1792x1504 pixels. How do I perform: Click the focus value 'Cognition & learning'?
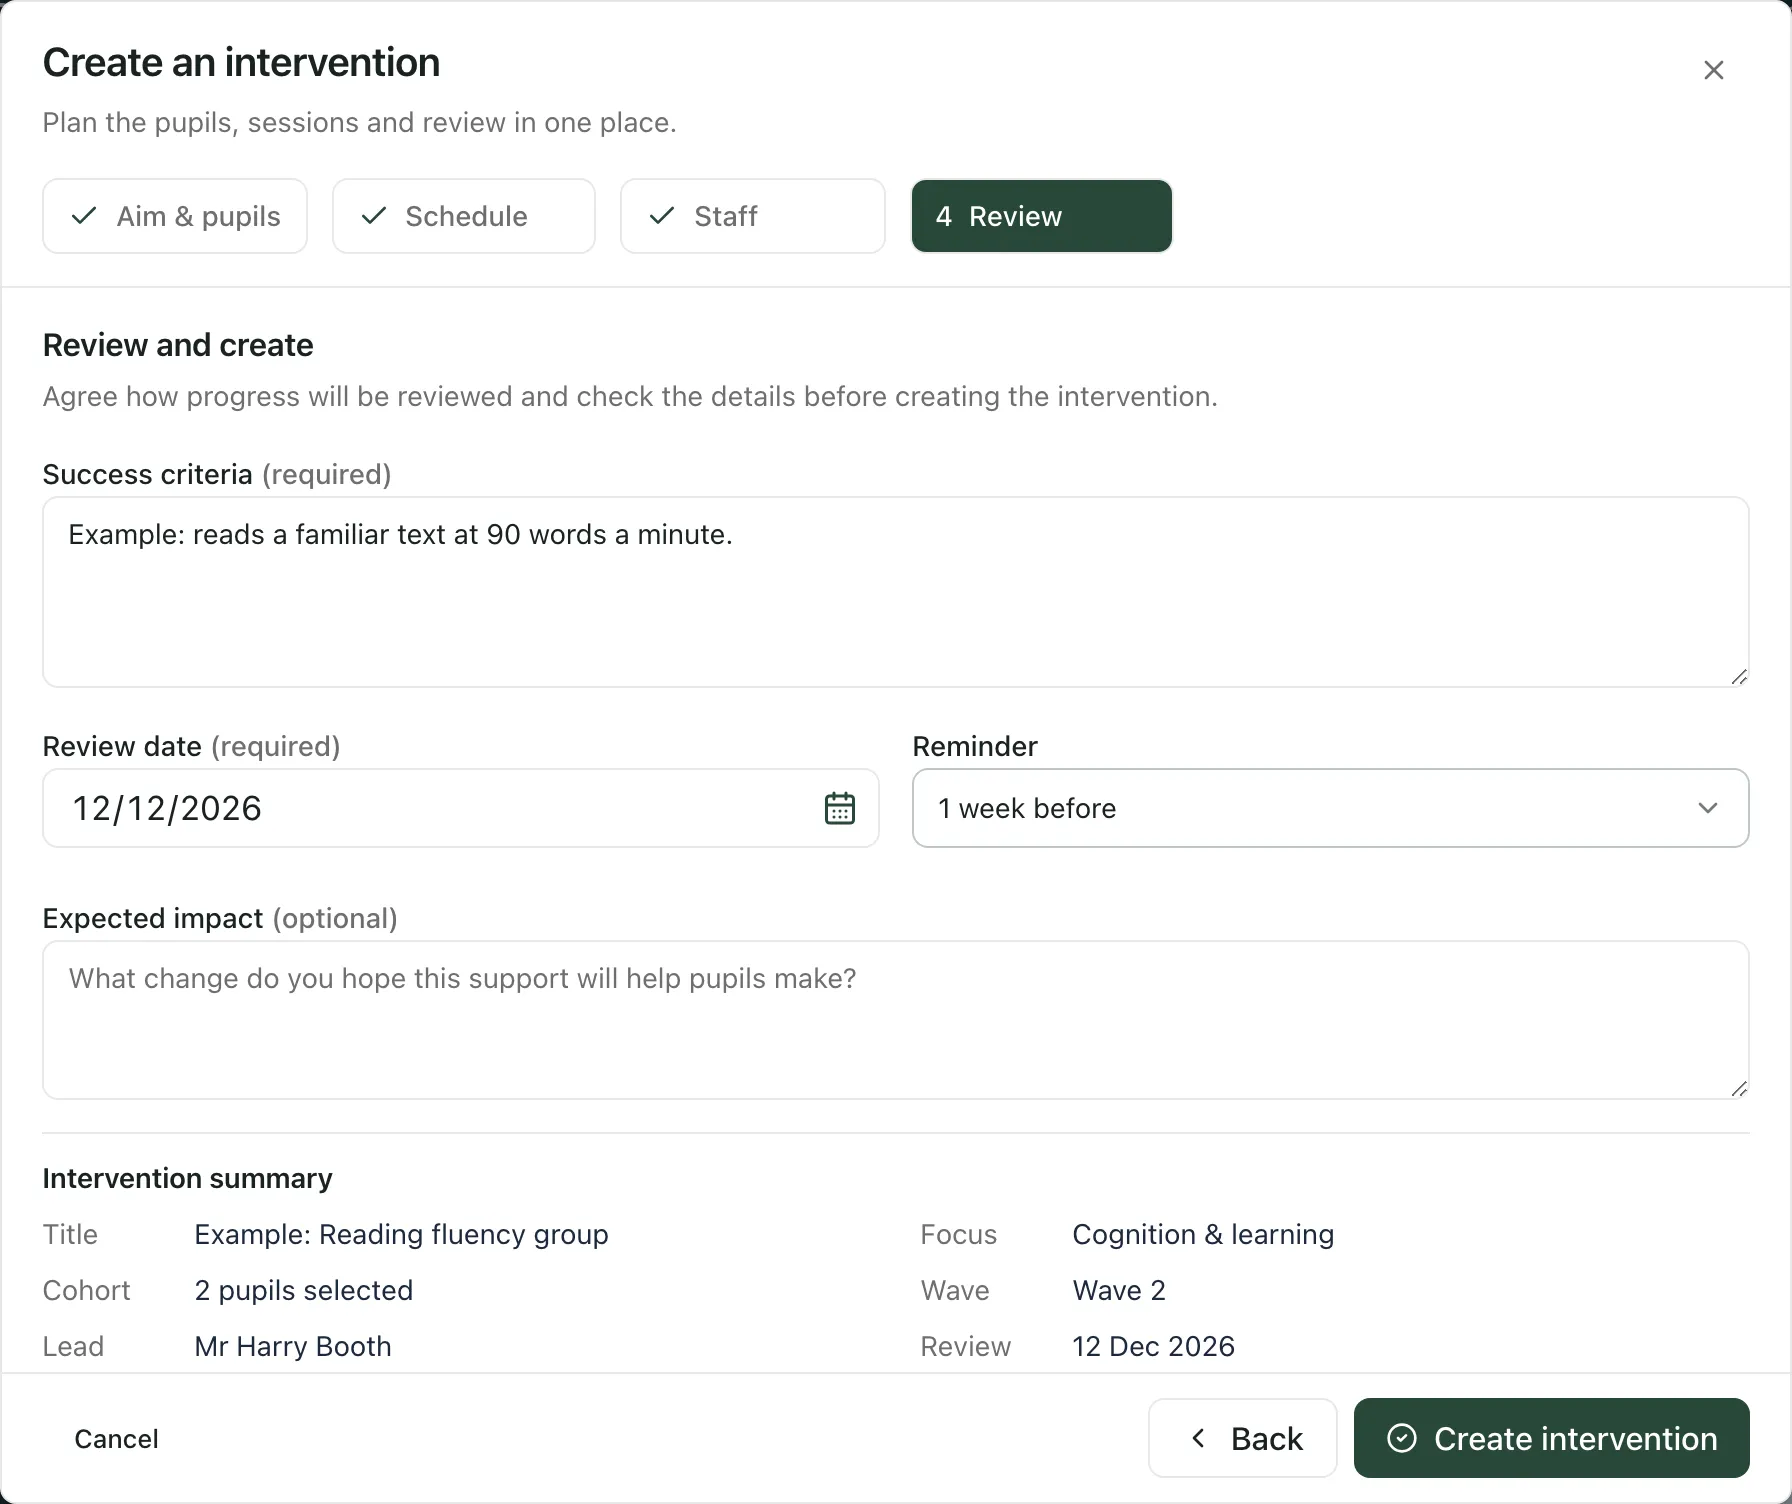(x=1203, y=1234)
